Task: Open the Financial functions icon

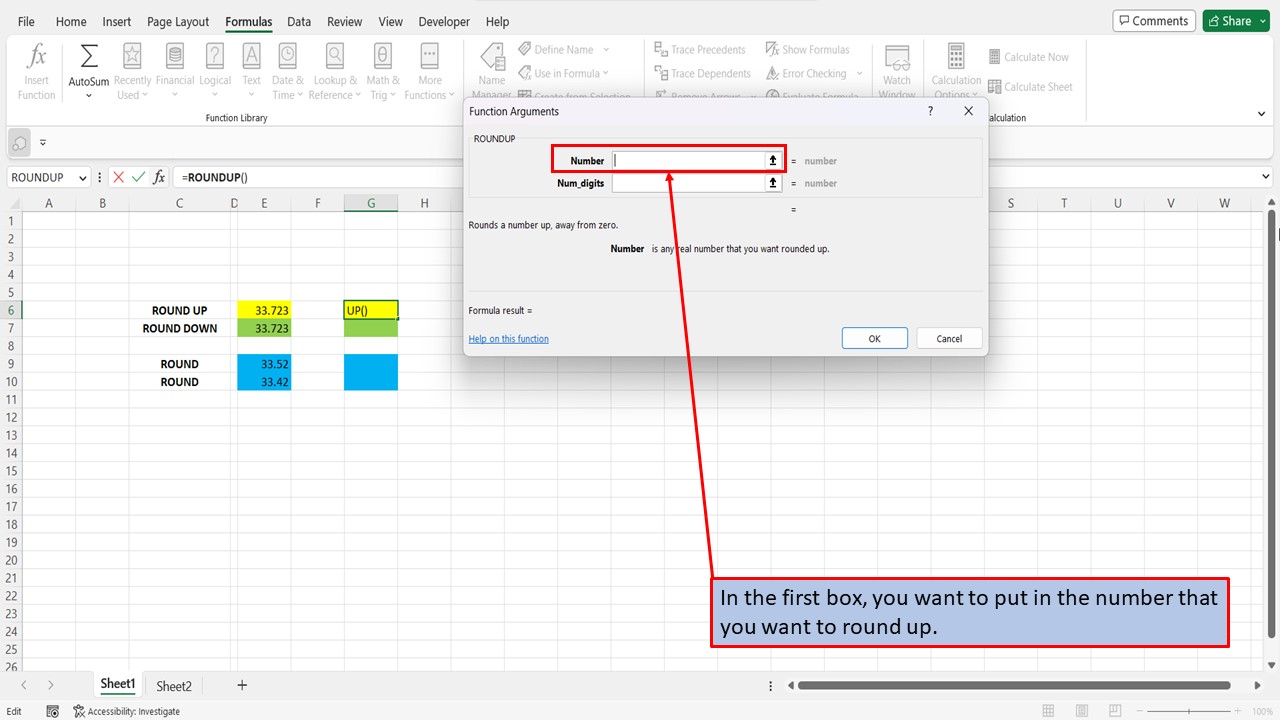Action: tap(175, 68)
